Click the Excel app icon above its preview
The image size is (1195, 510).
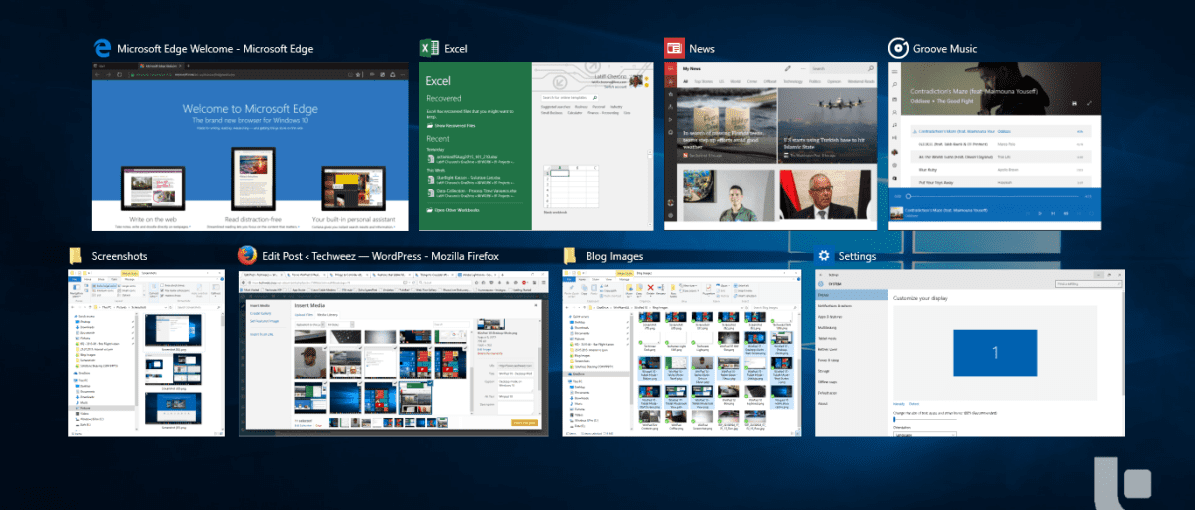429,48
